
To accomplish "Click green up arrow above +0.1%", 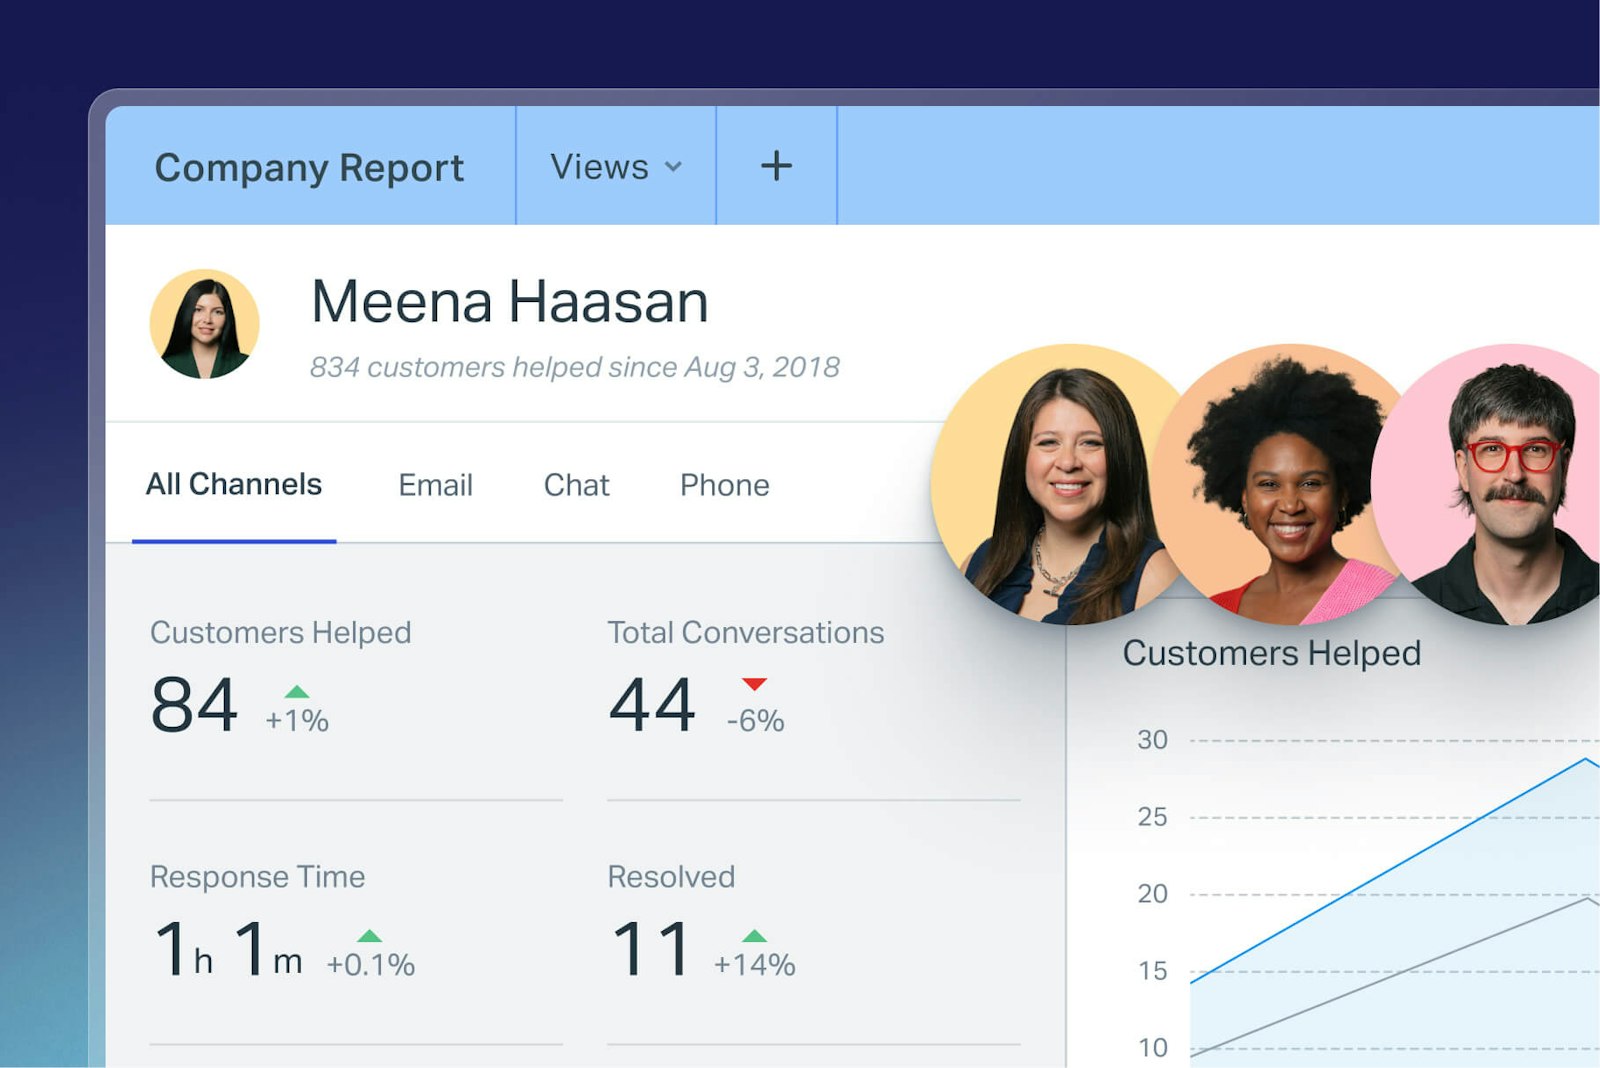I will pyautogui.click(x=370, y=936).
